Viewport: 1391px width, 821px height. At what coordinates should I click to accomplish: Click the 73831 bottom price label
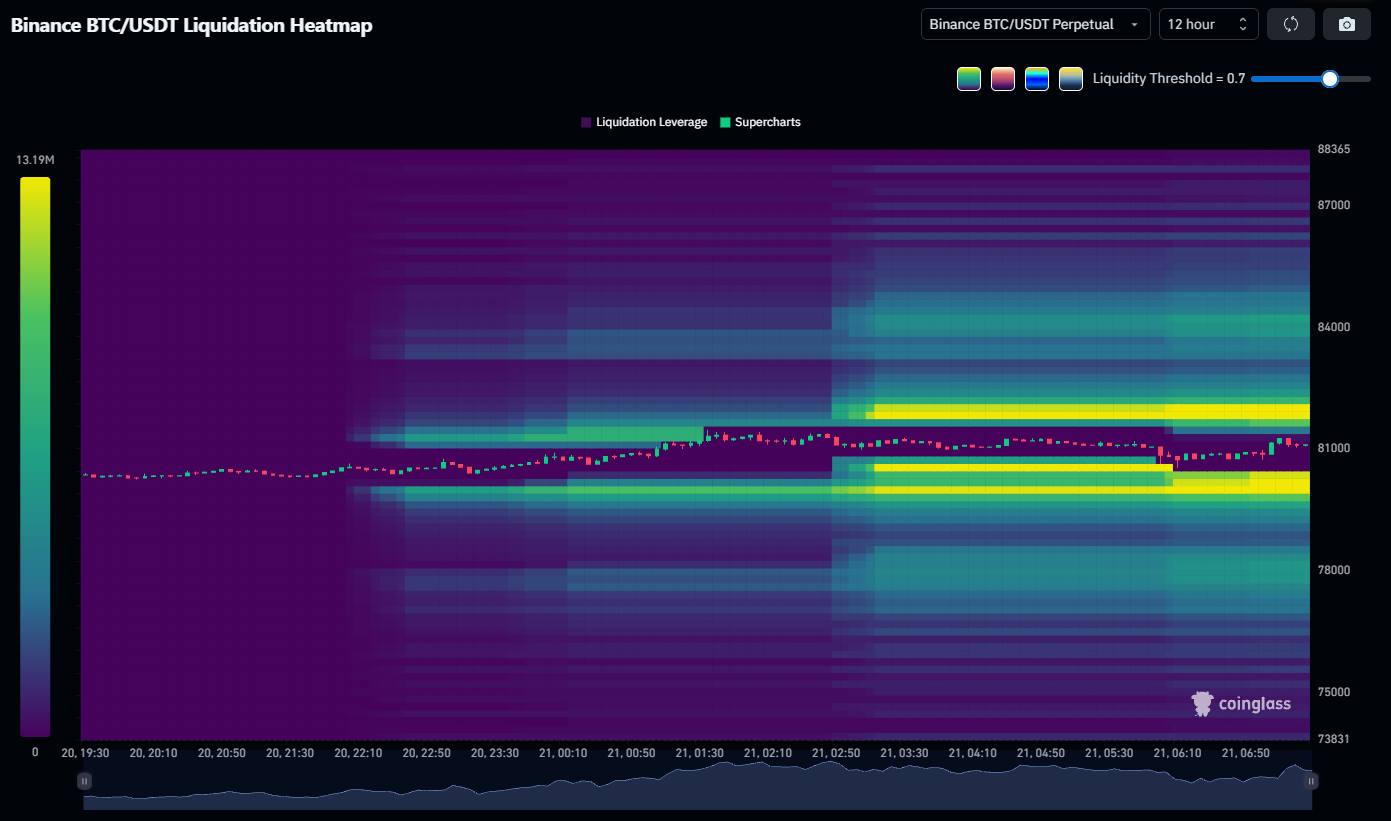pos(1334,739)
